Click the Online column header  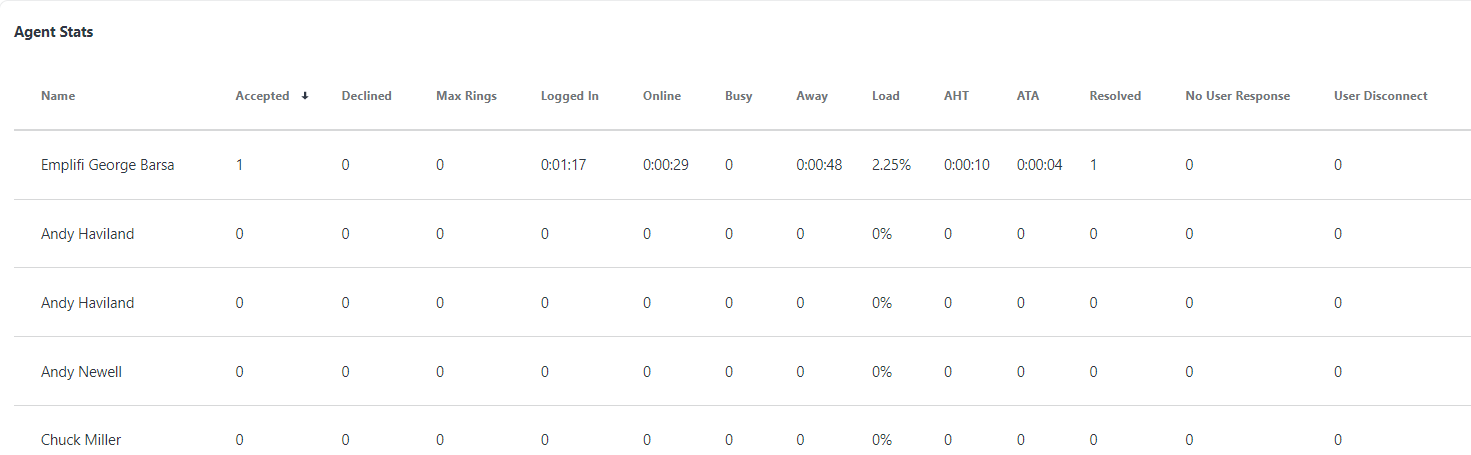pos(661,96)
